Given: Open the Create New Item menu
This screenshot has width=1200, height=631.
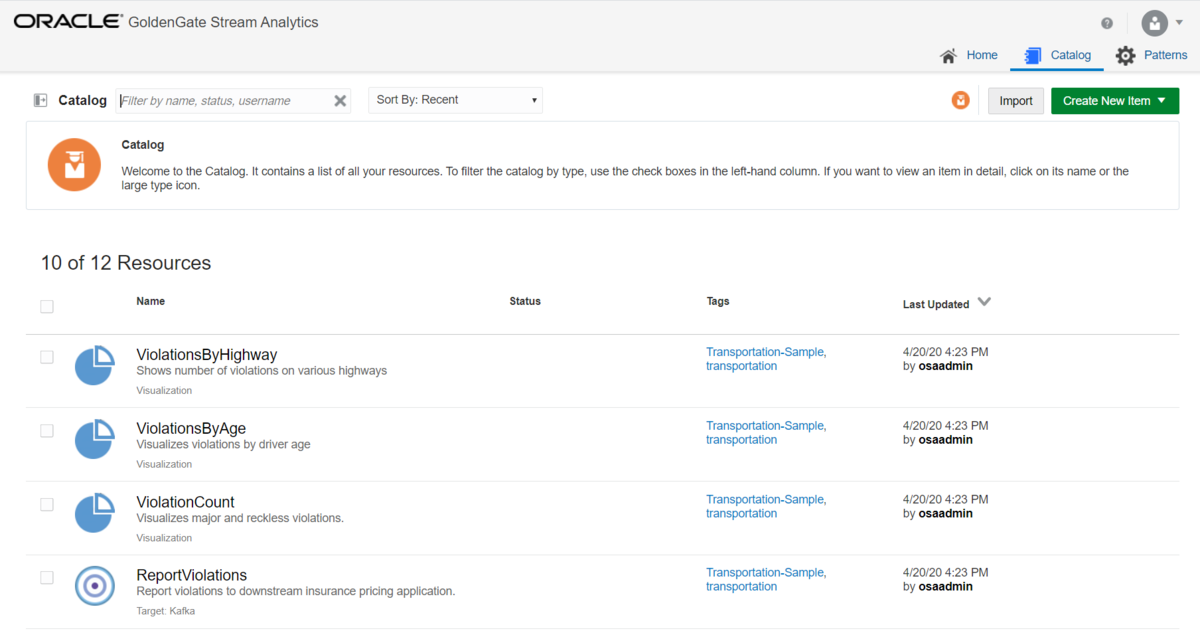Looking at the screenshot, I should point(1115,101).
